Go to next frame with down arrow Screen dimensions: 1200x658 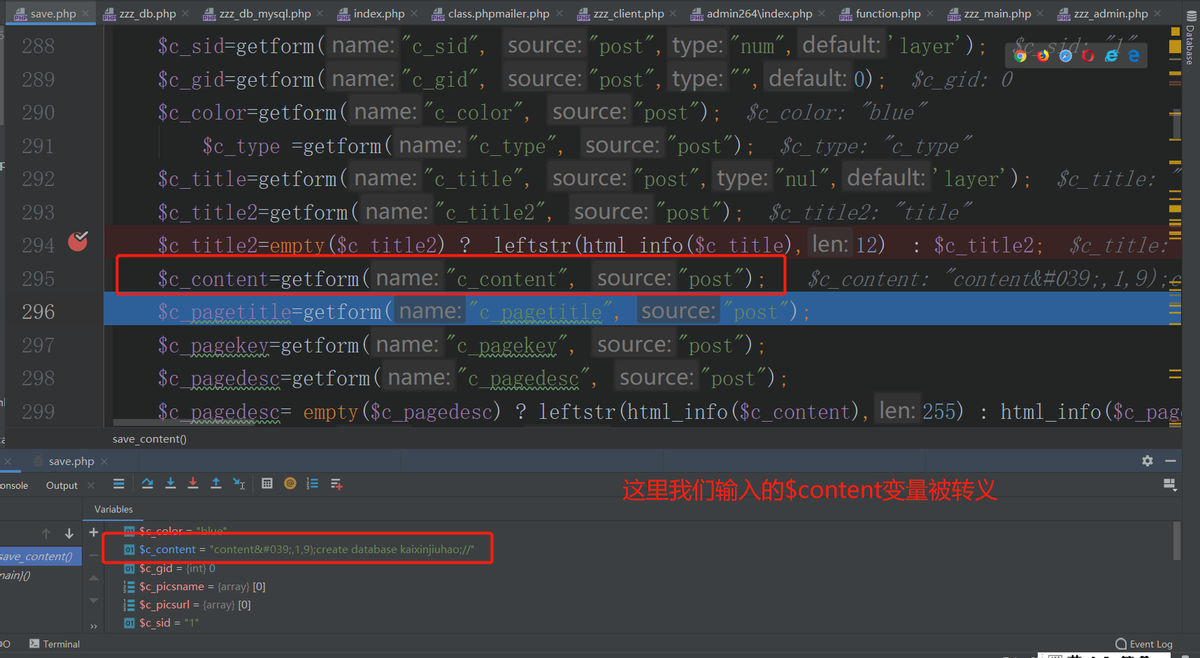[x=69, y=534]
